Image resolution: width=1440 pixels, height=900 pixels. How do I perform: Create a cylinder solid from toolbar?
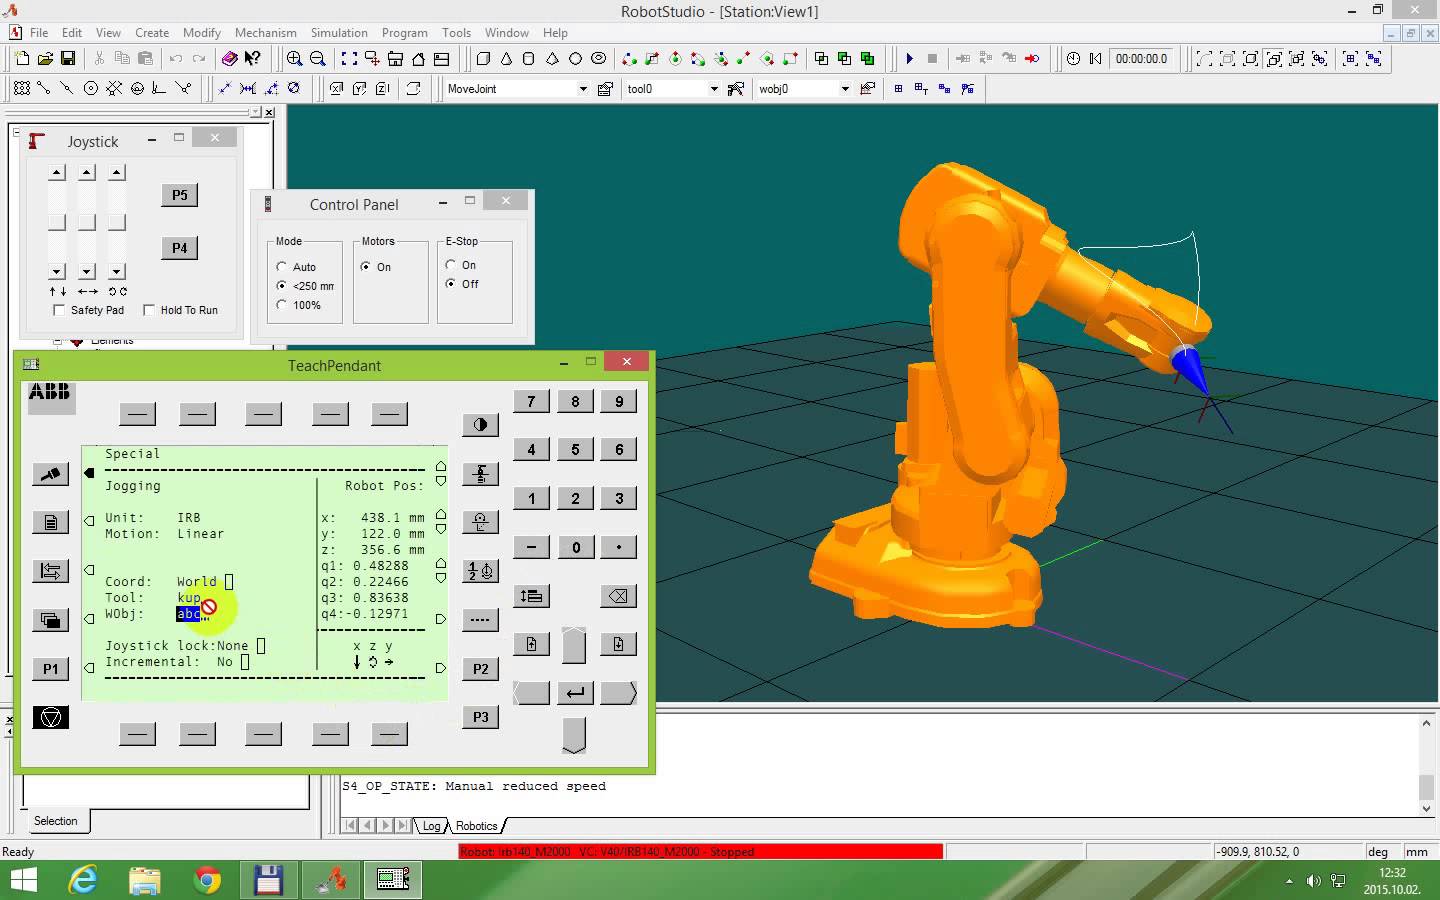[529, 59]
